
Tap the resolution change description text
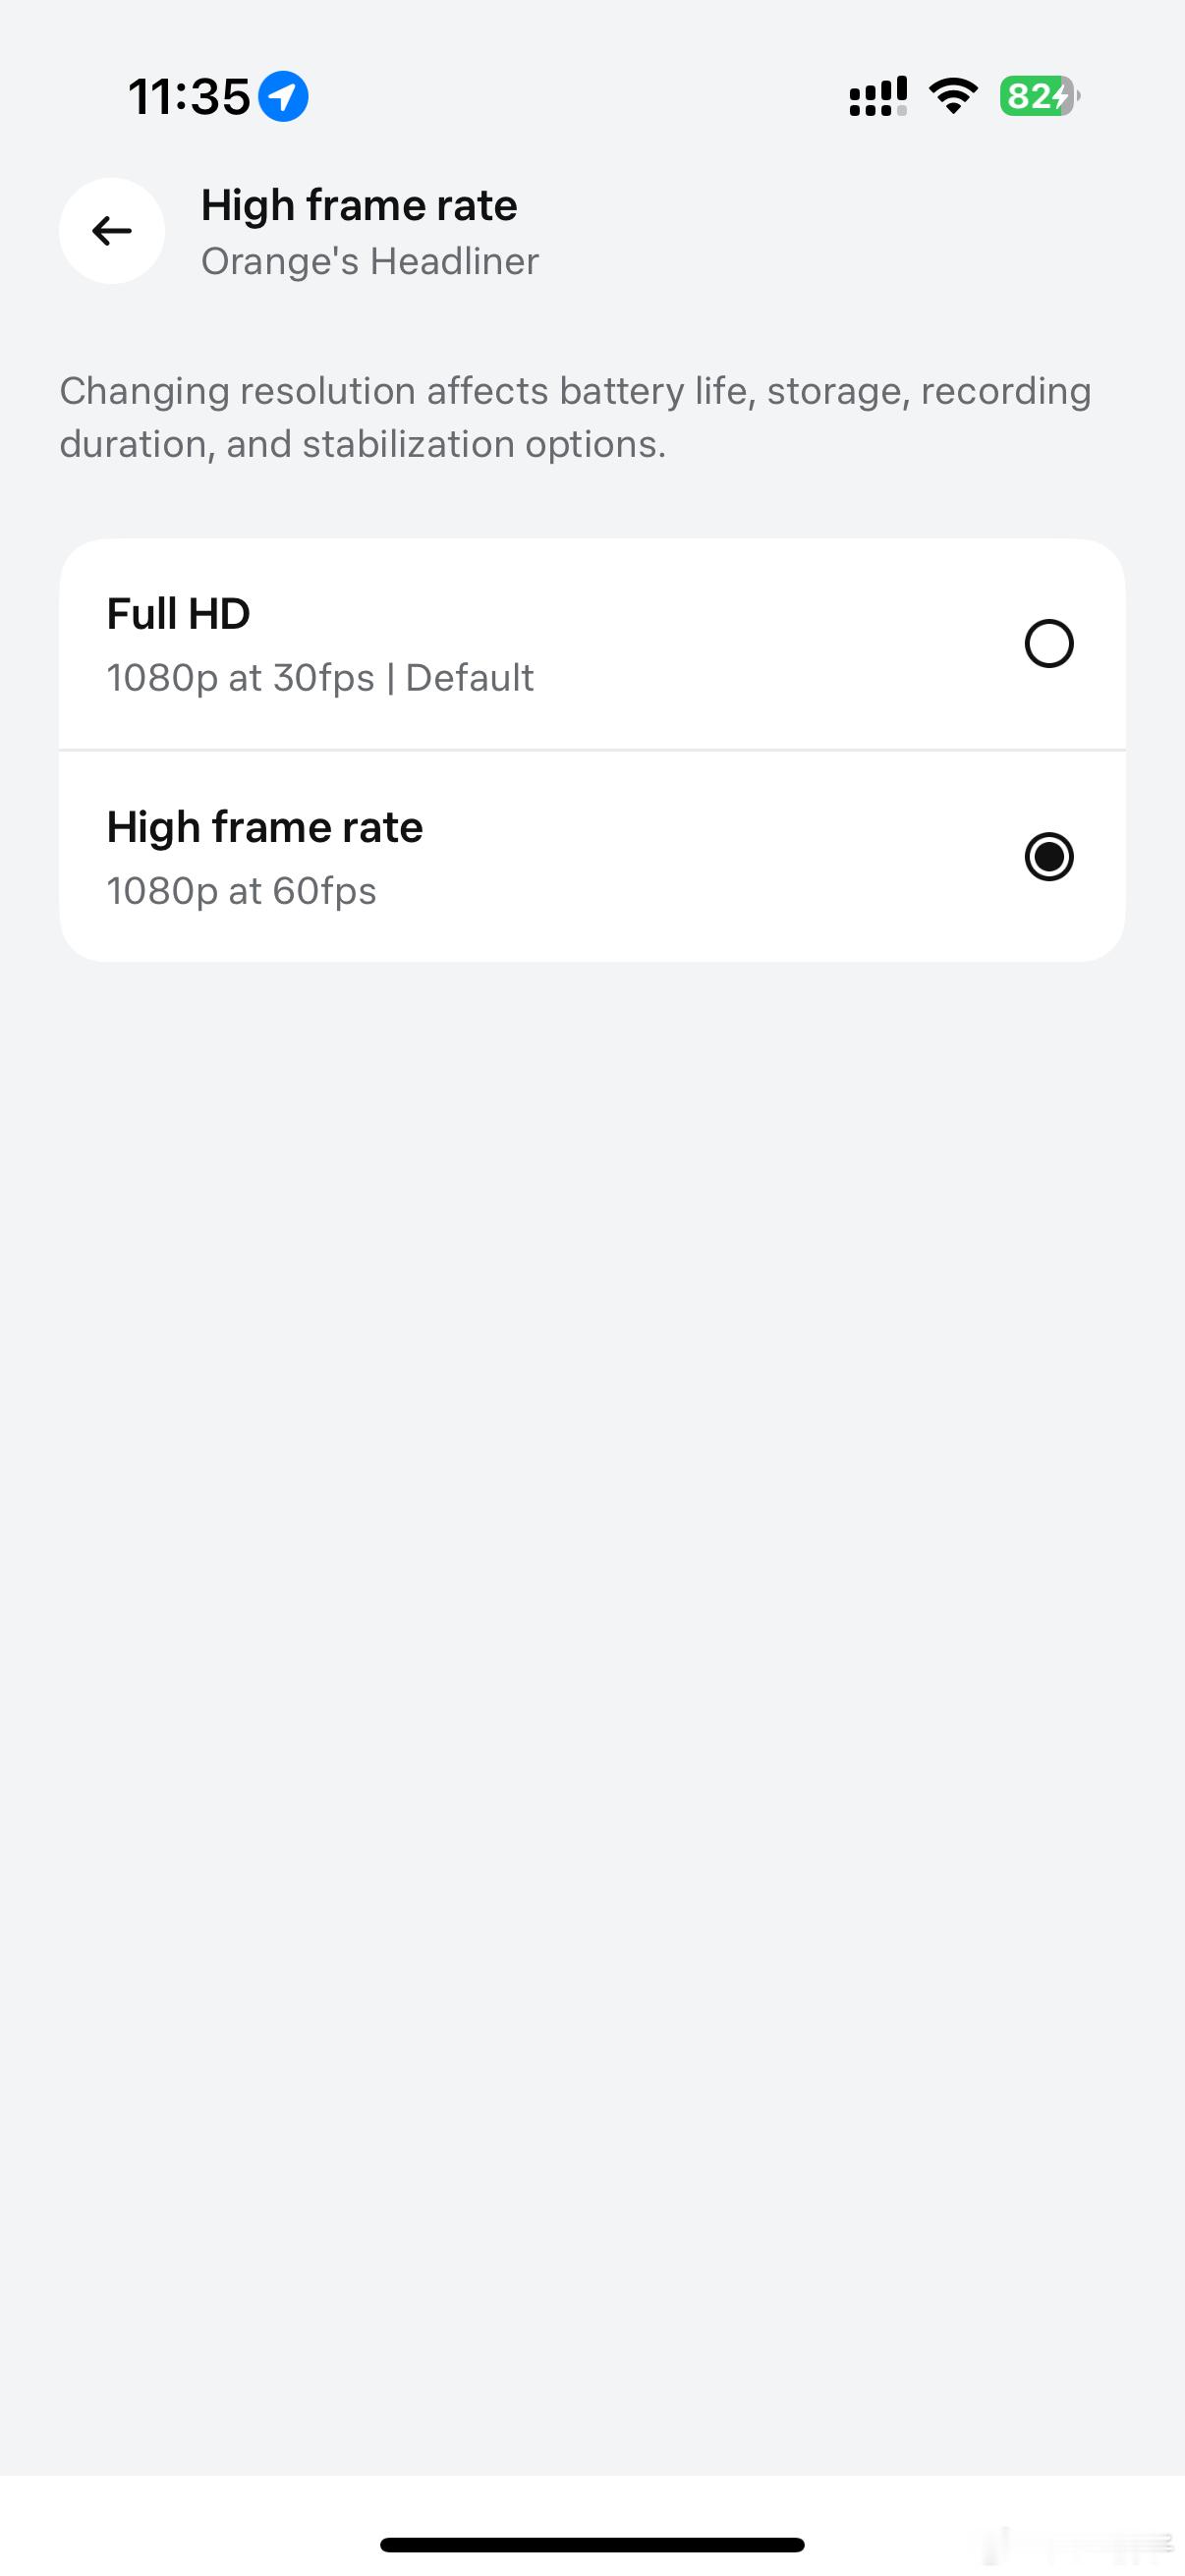click(x=575, y=417)
